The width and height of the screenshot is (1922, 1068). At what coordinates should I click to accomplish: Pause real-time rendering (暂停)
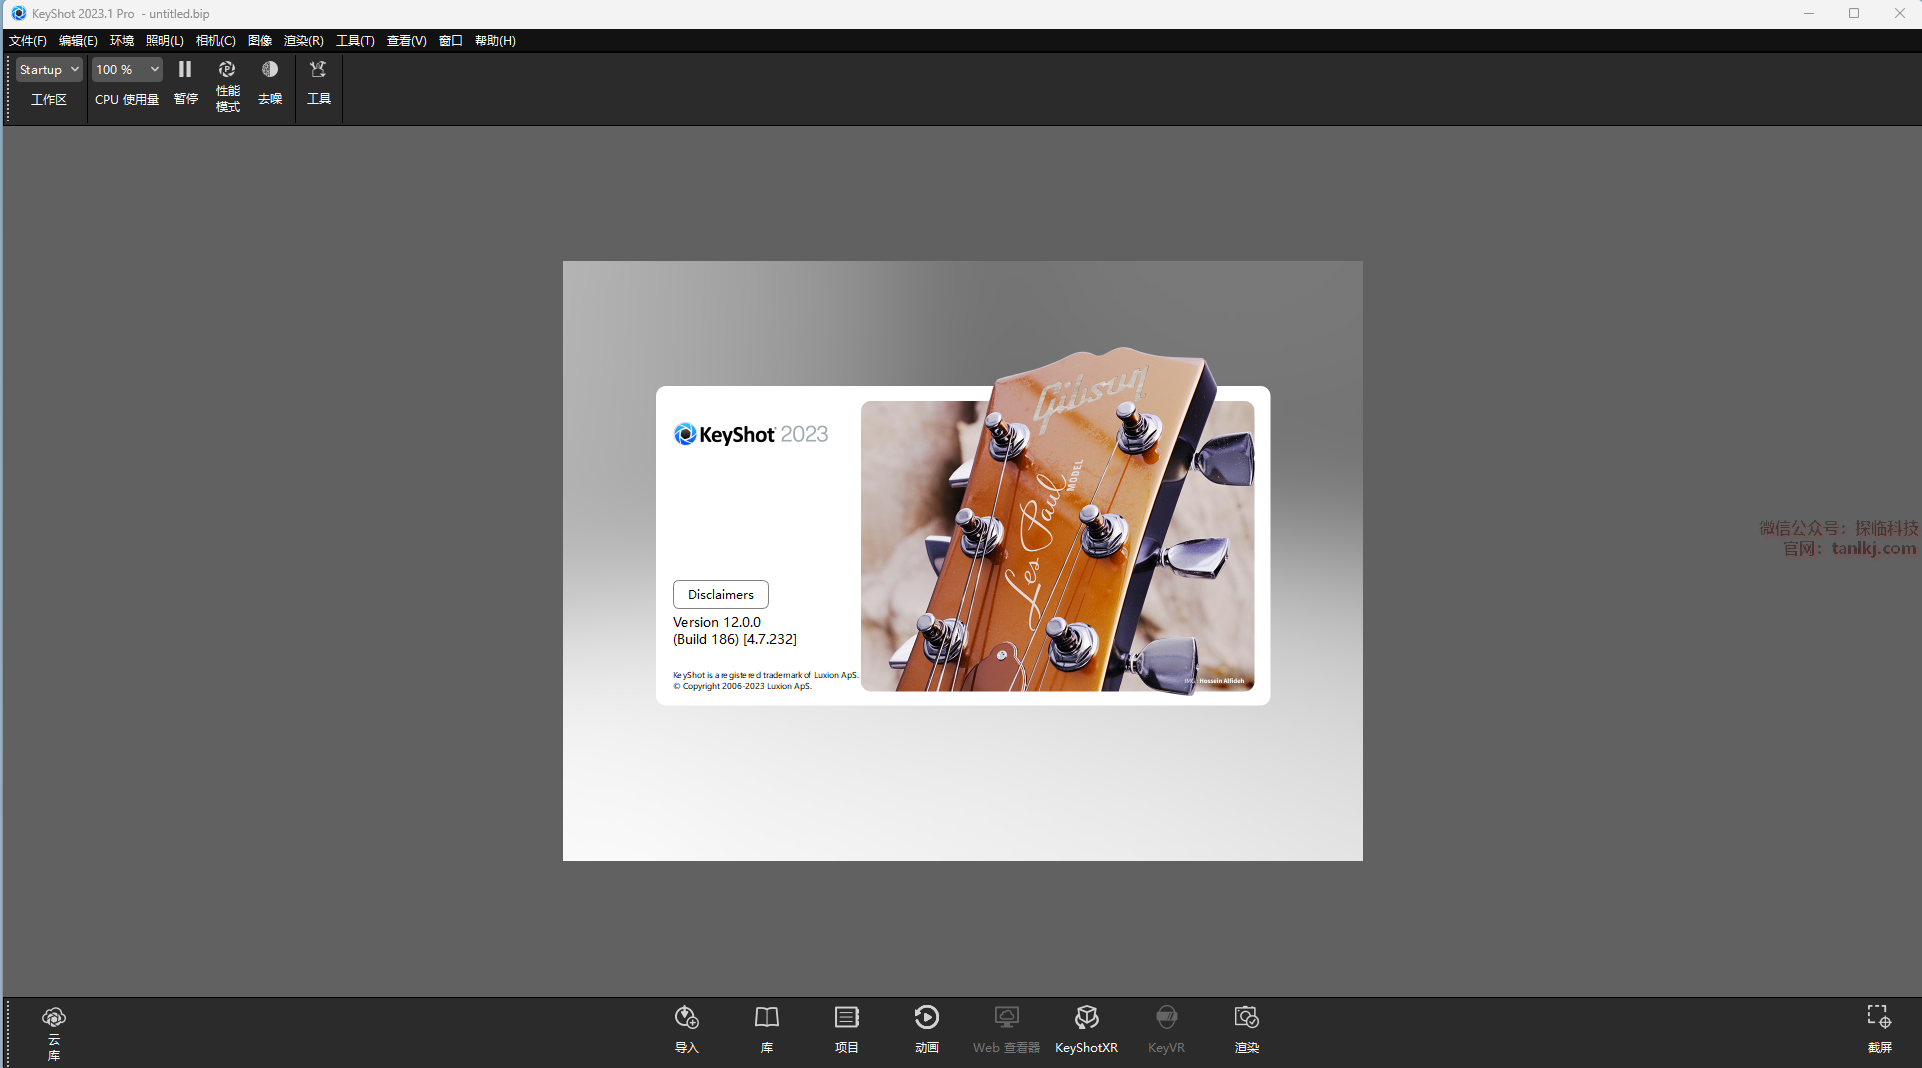tap(185, 82)
